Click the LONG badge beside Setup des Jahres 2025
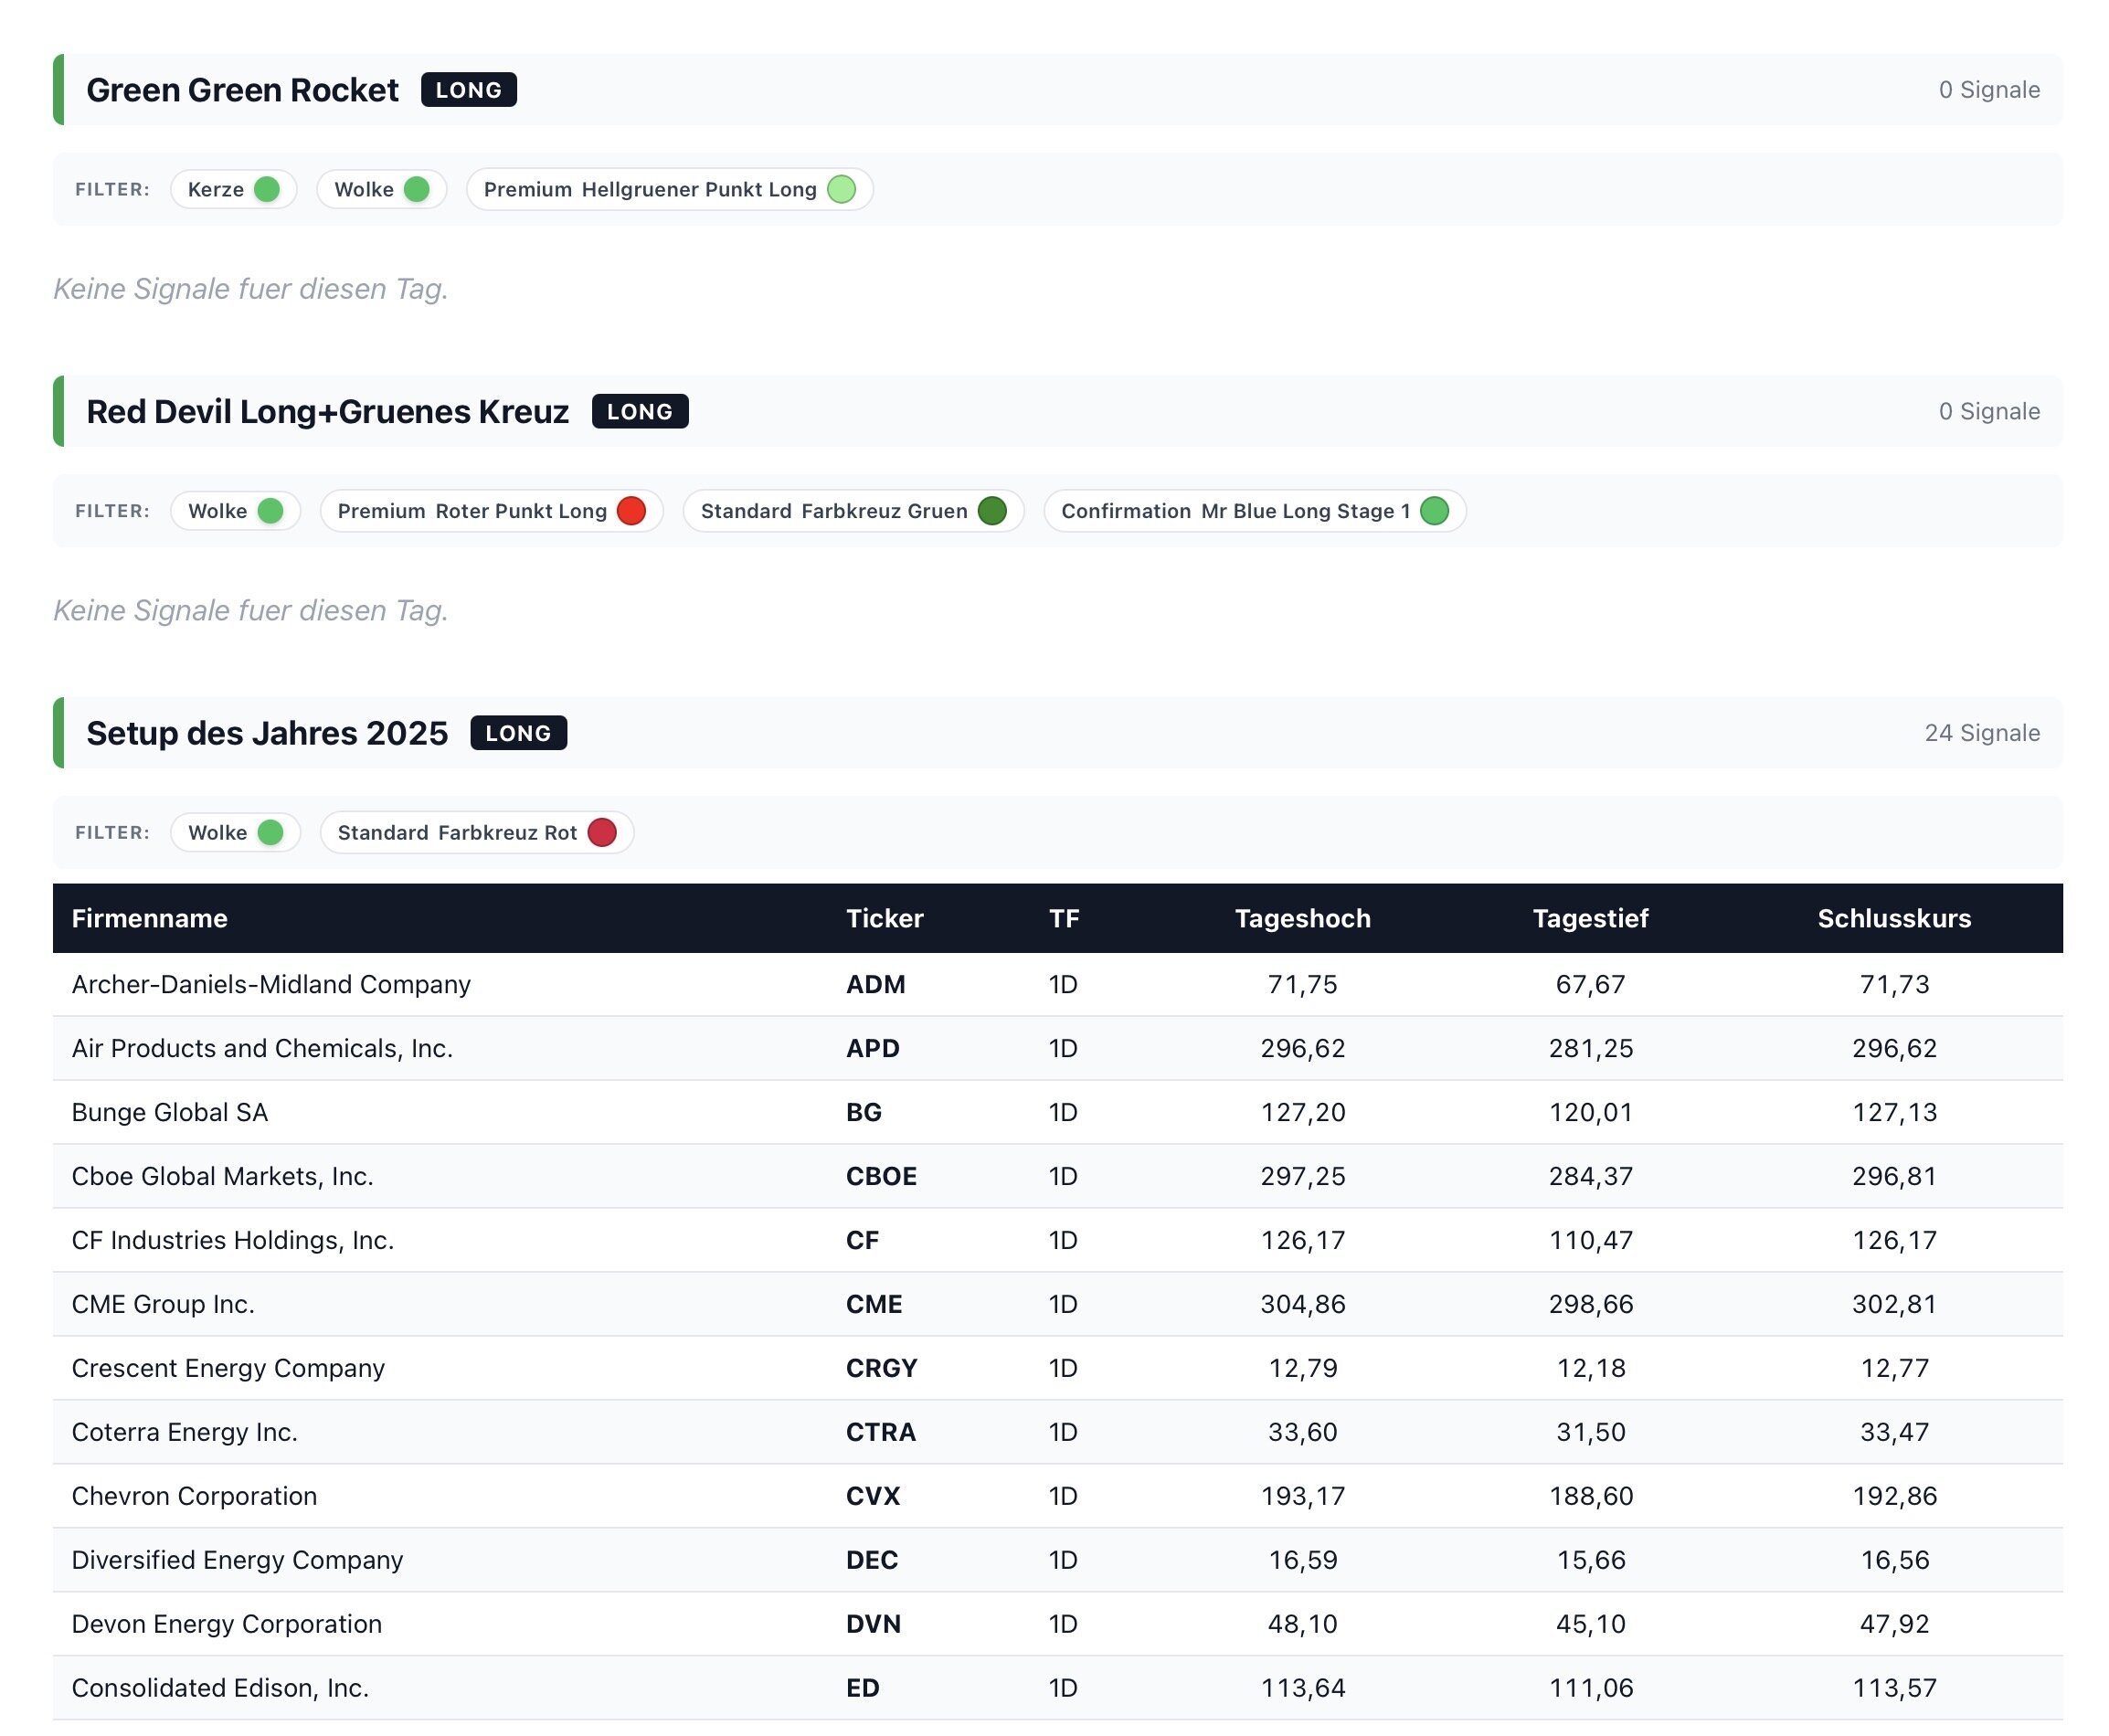This screenshot has height=1736, width=2109. (x=518, y=733)
